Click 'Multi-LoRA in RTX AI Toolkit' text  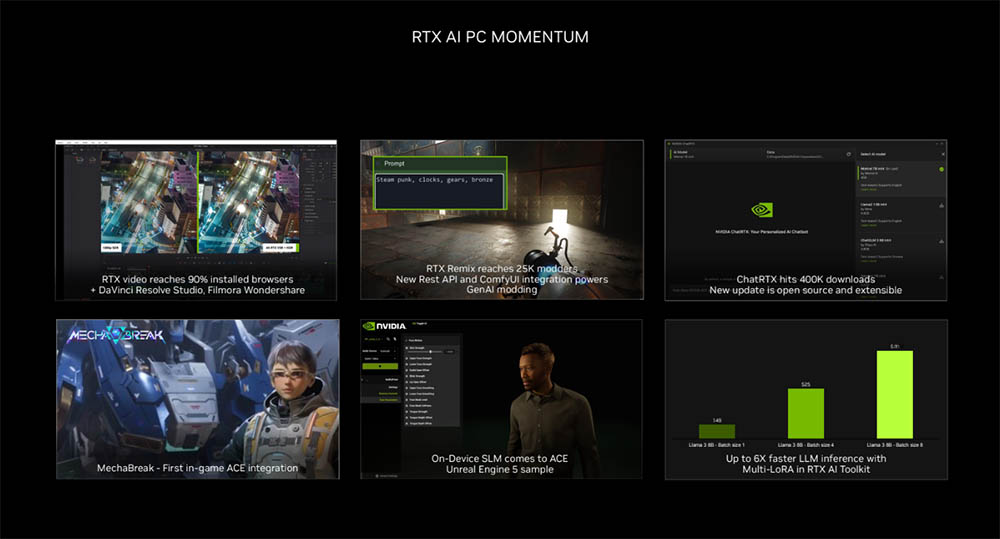point(805,469)
